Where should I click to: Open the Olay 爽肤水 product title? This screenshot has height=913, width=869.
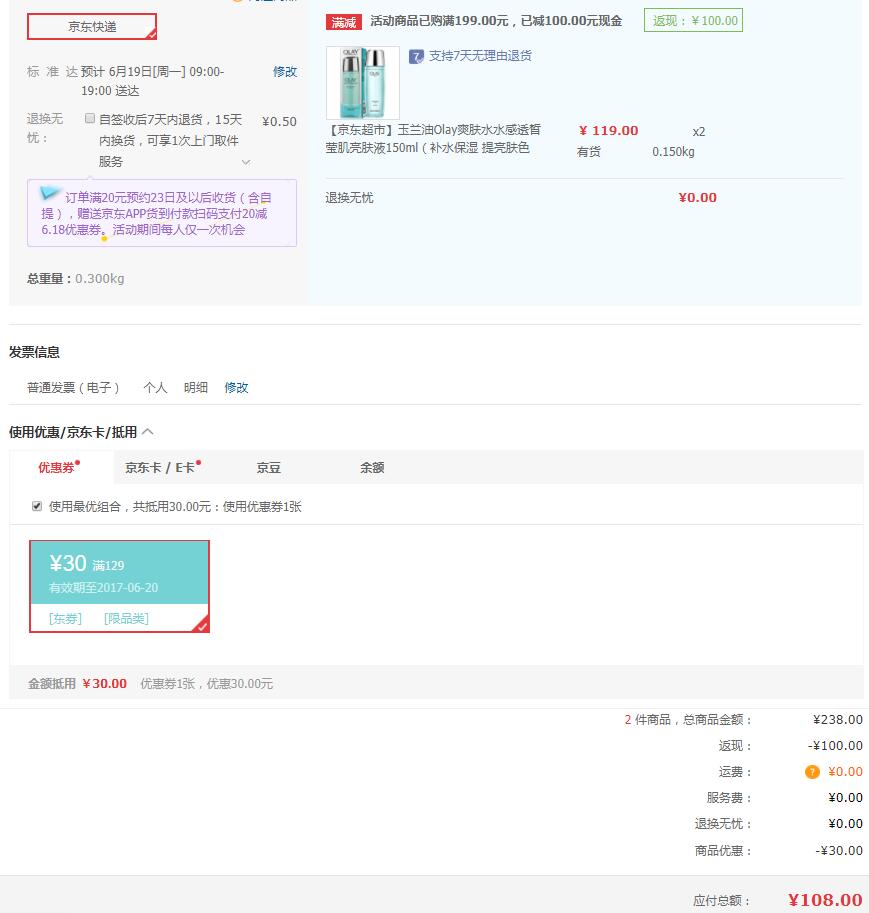point(433,139)
